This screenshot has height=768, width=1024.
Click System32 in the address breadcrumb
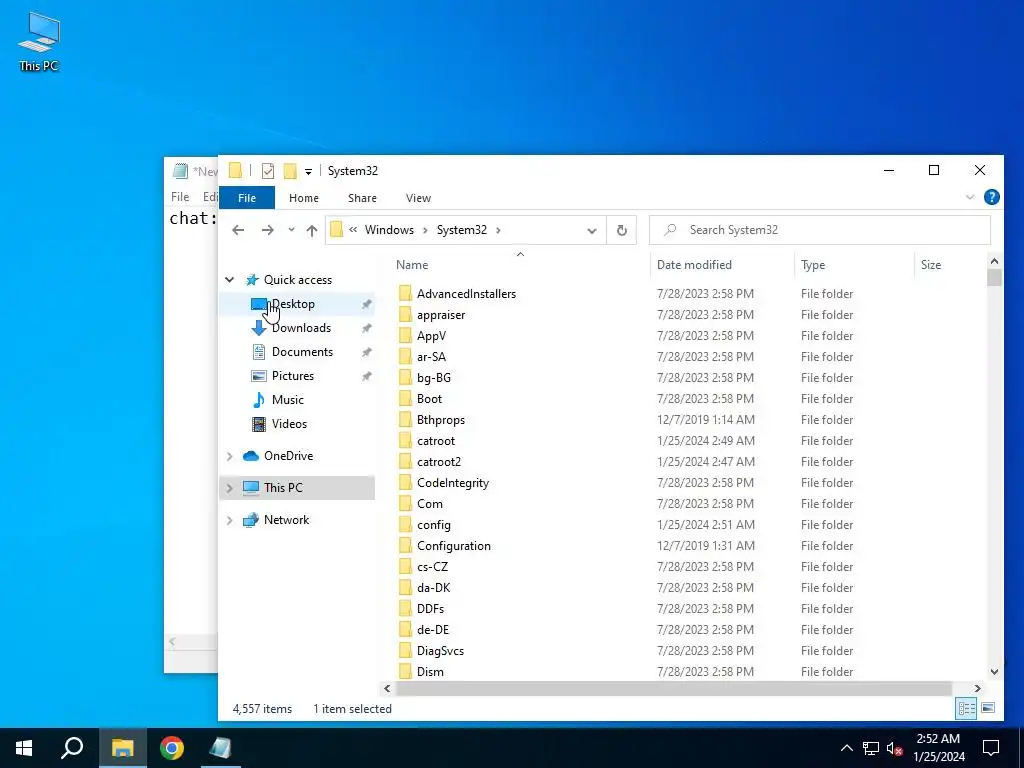coord(462,230)
